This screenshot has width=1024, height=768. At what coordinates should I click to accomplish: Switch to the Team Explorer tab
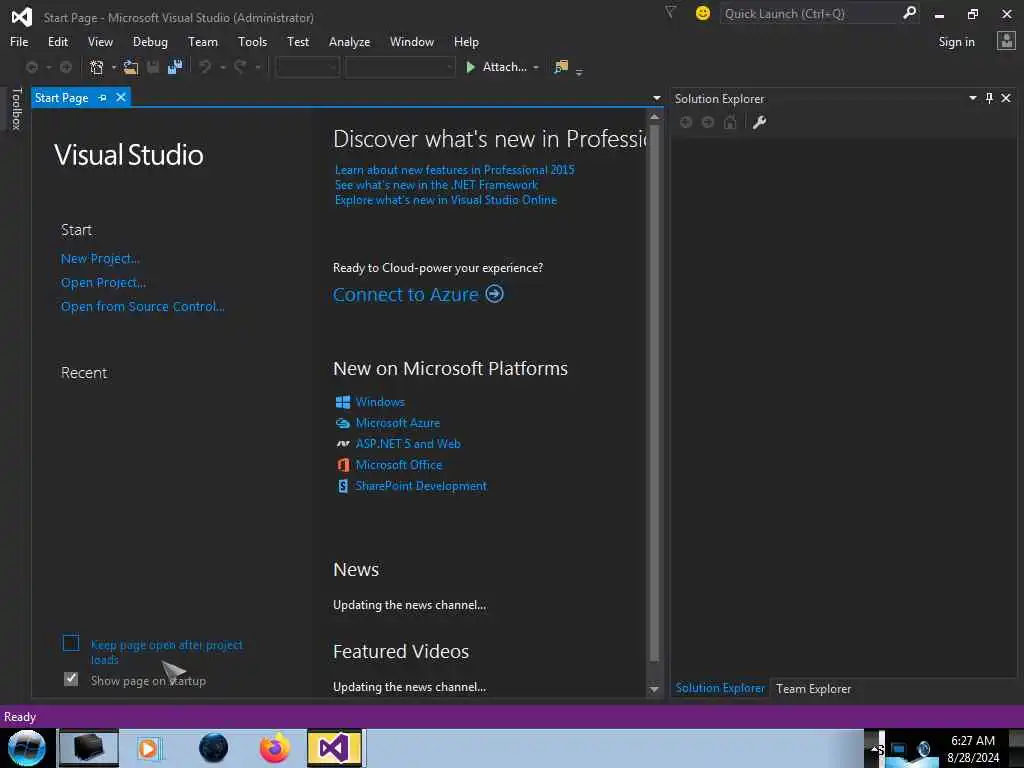(x=813, y=688)
